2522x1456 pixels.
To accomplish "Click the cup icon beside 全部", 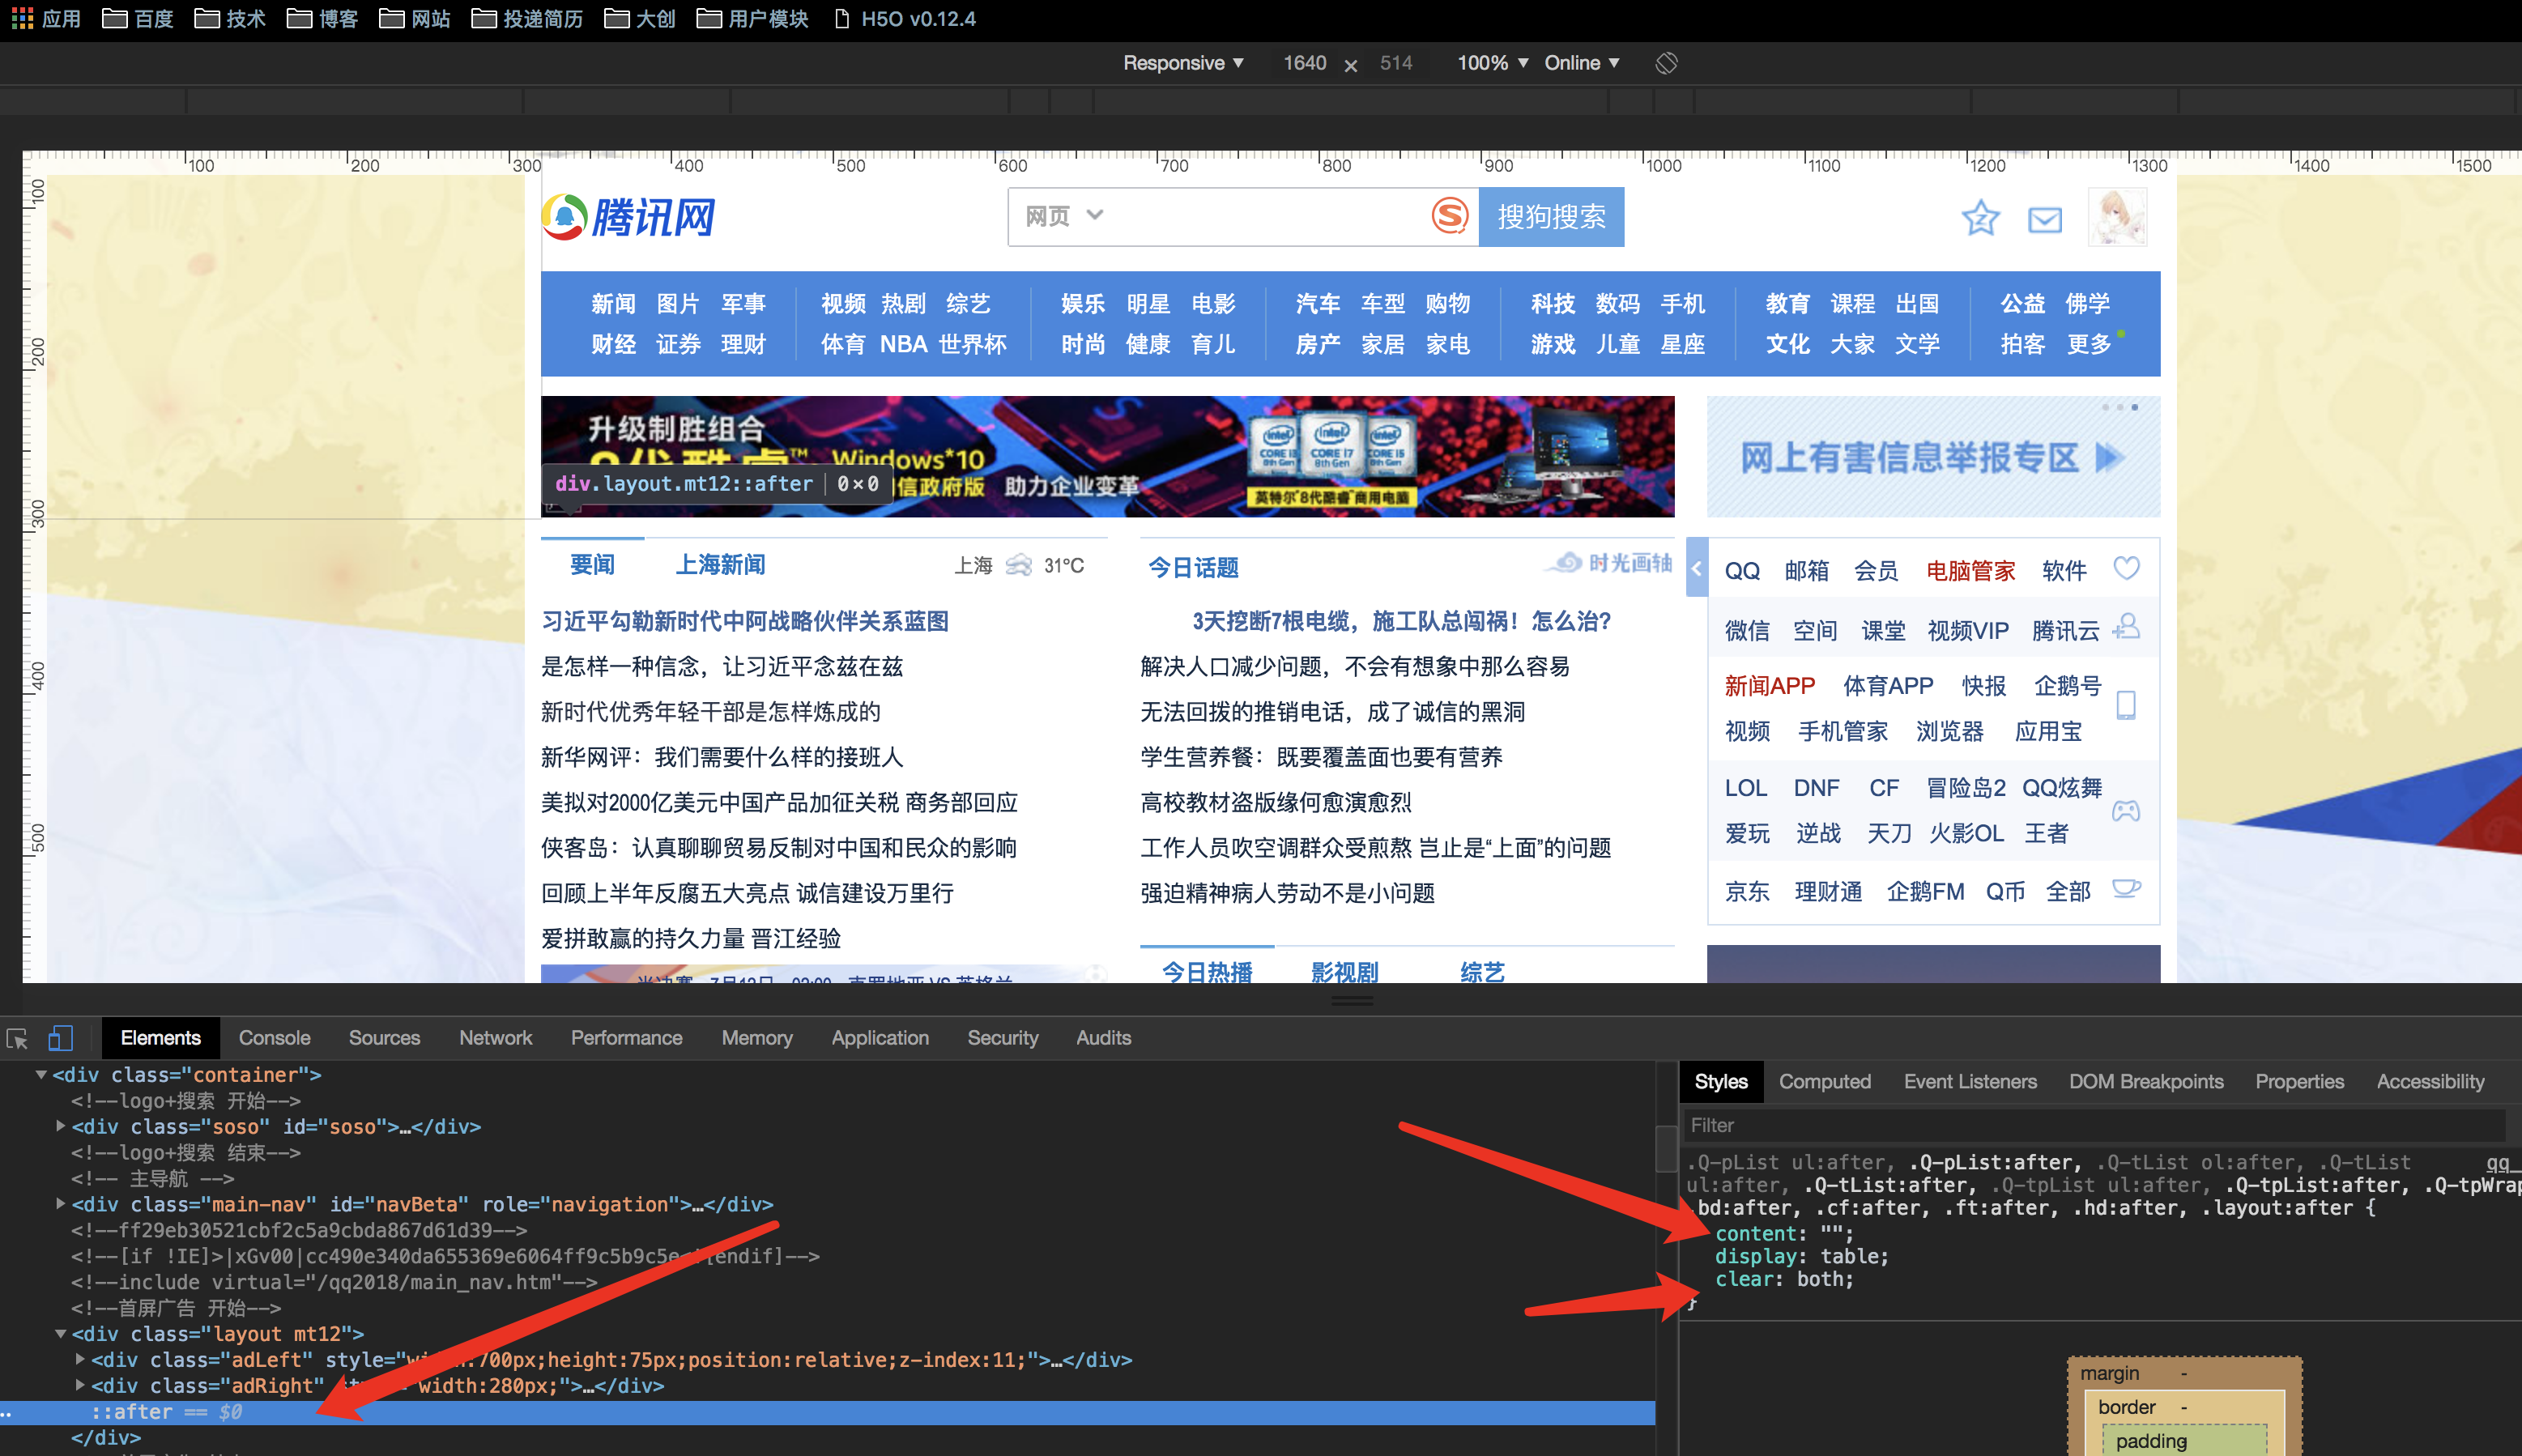I will tap(2126, 888).
